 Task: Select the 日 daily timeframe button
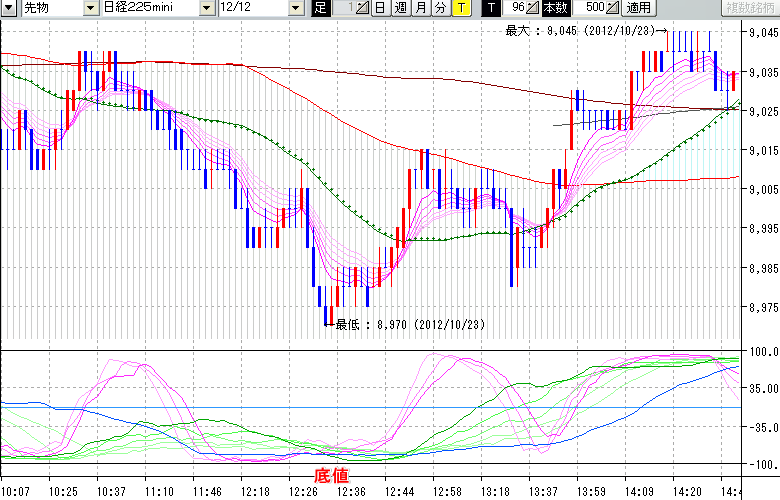(x=380, y=8)
